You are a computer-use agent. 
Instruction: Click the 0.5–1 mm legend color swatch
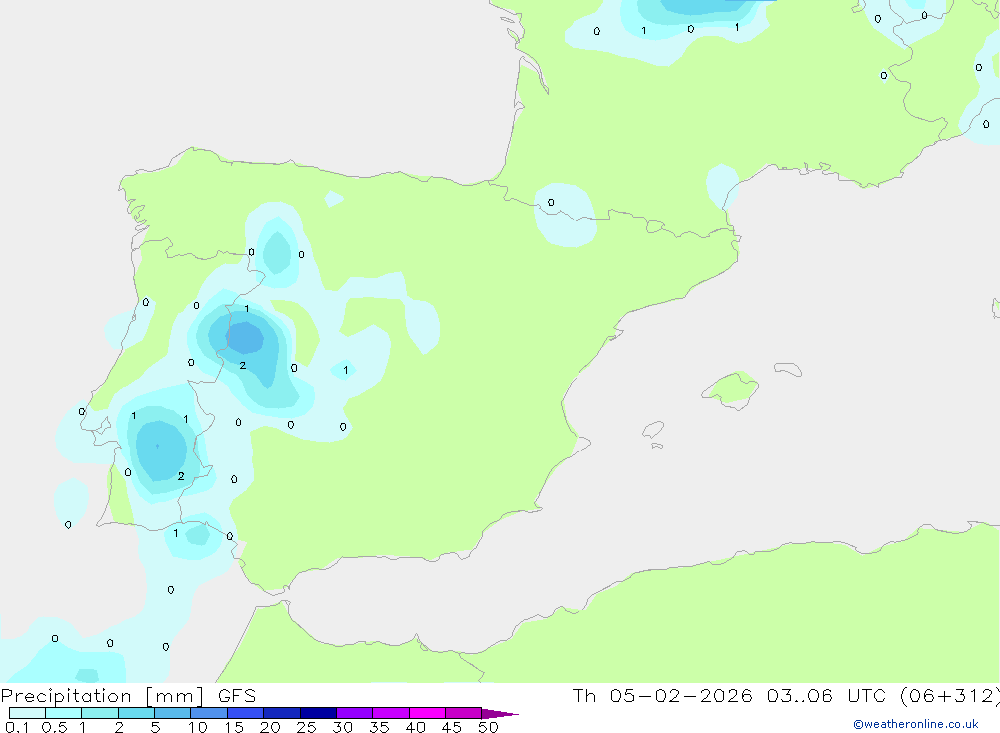(x=64, y=713)
